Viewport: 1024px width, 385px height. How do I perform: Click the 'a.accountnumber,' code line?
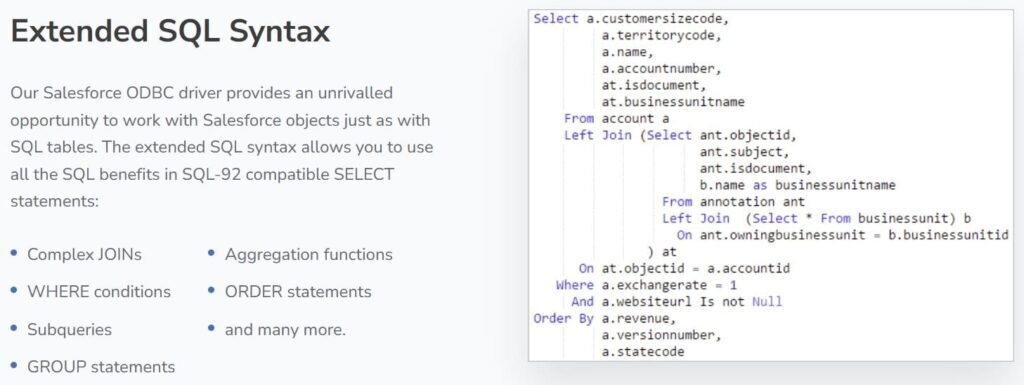pyautogui.click(x=662, y=69)
